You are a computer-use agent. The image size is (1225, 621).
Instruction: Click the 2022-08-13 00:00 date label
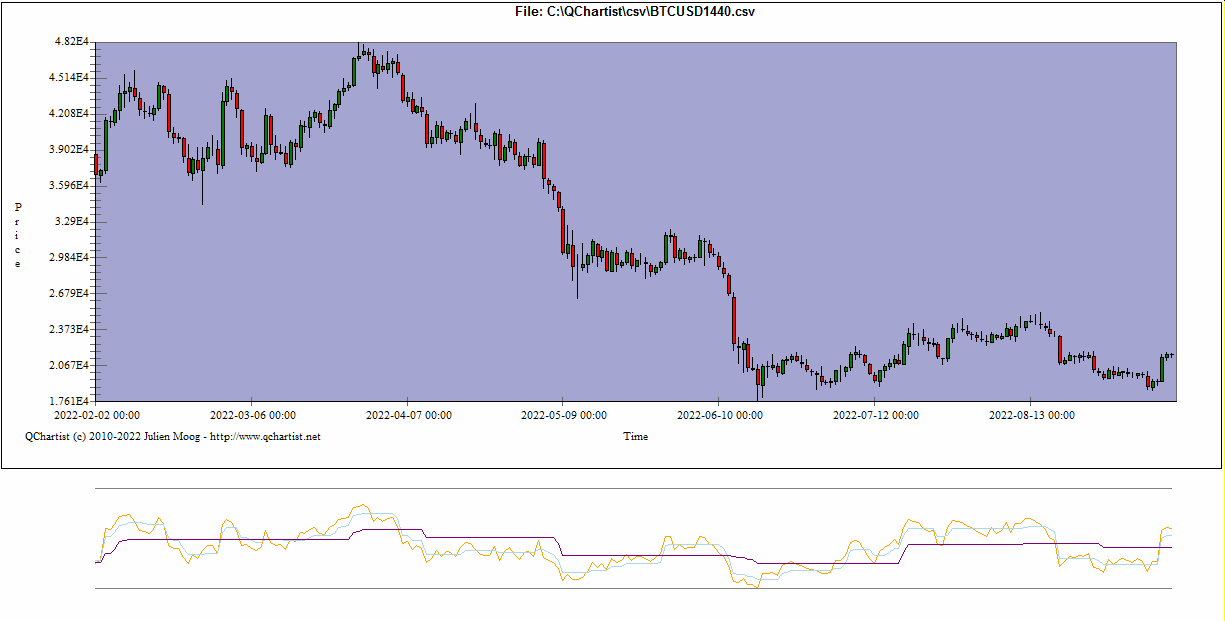[1032, 414]
